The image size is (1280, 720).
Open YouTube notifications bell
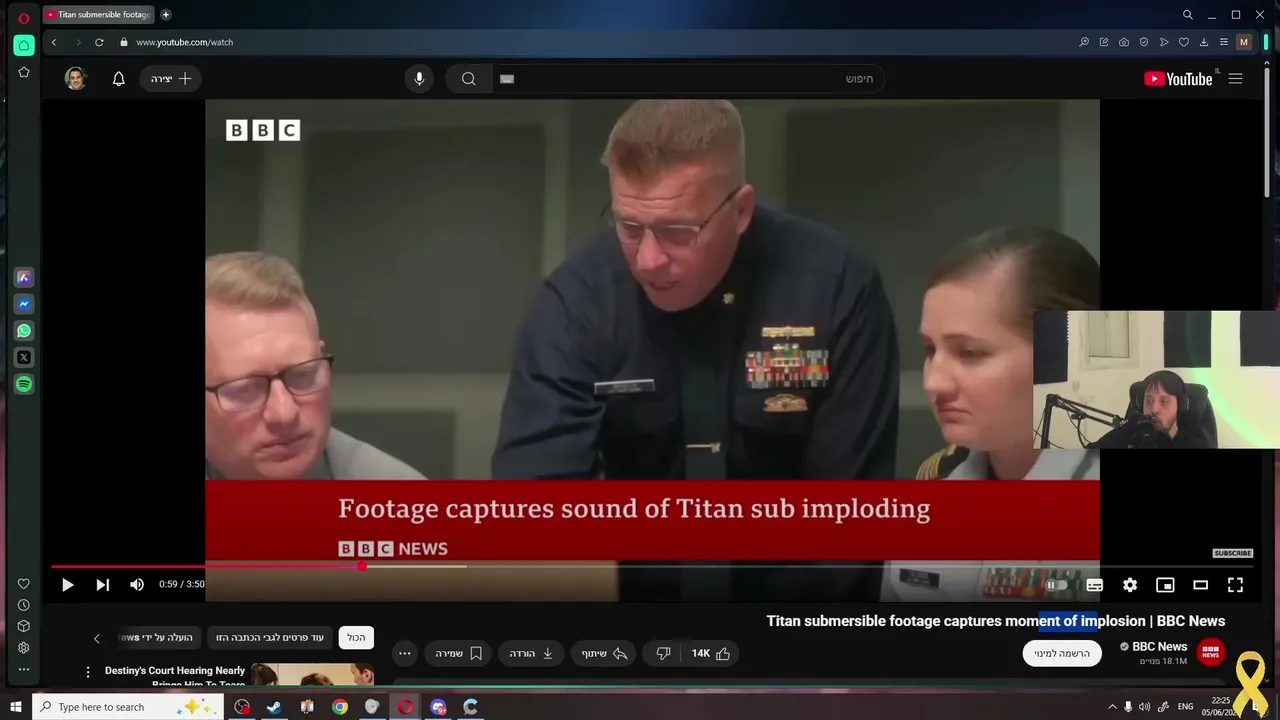click(x=119, y=79)
